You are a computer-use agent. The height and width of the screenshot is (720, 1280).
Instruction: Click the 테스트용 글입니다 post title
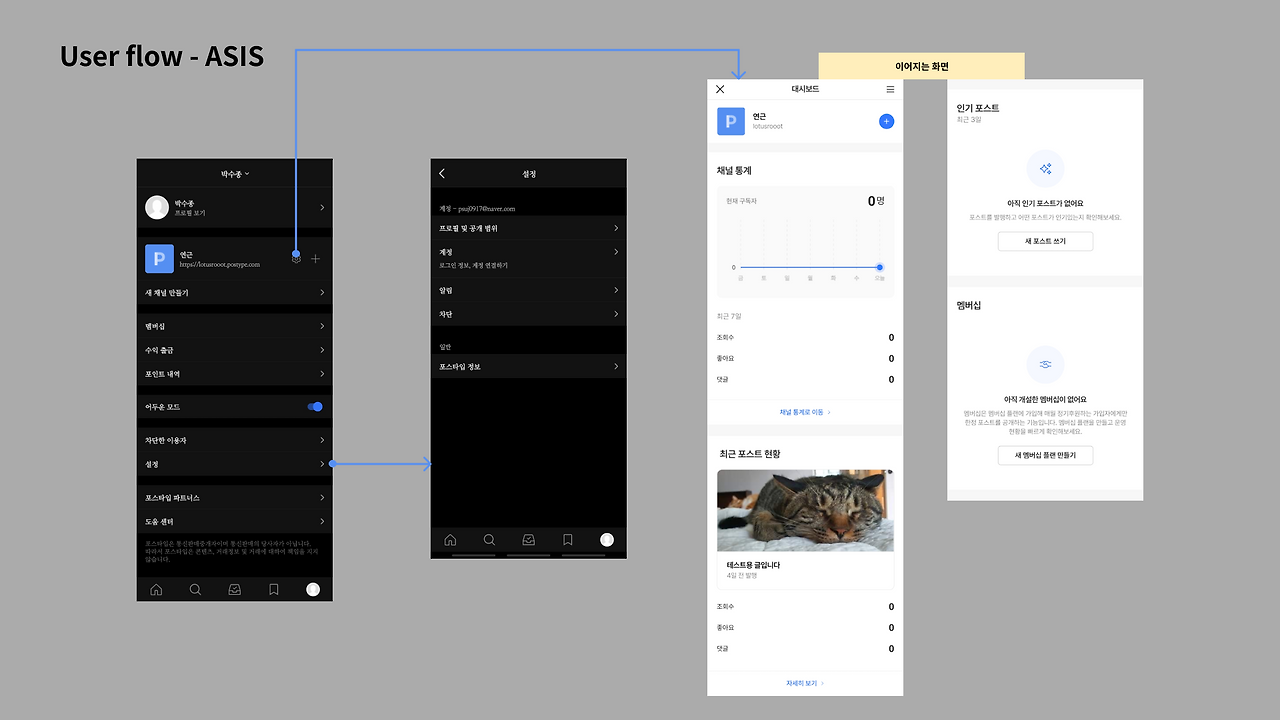753,565
